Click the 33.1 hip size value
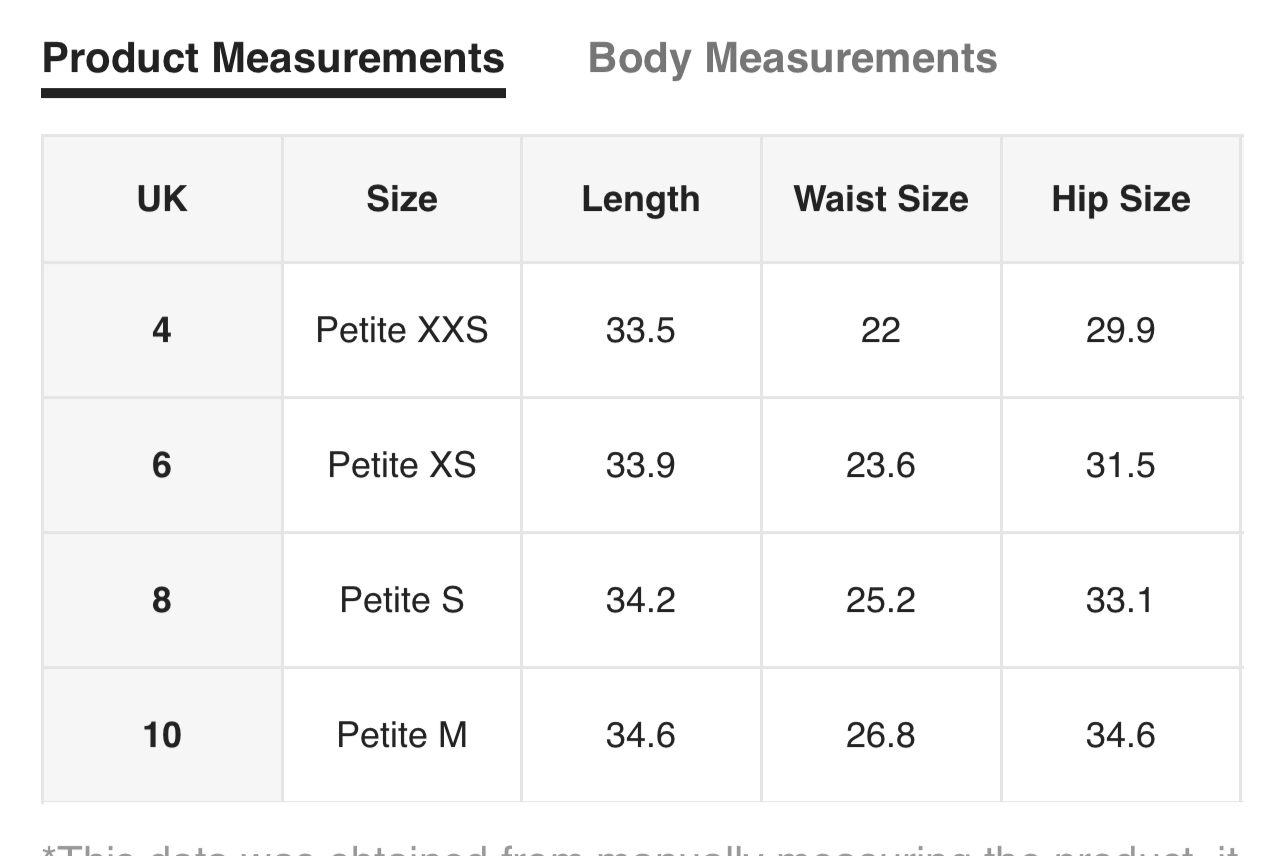This screenshot has height=856, width=1284. pos(1121,600)
